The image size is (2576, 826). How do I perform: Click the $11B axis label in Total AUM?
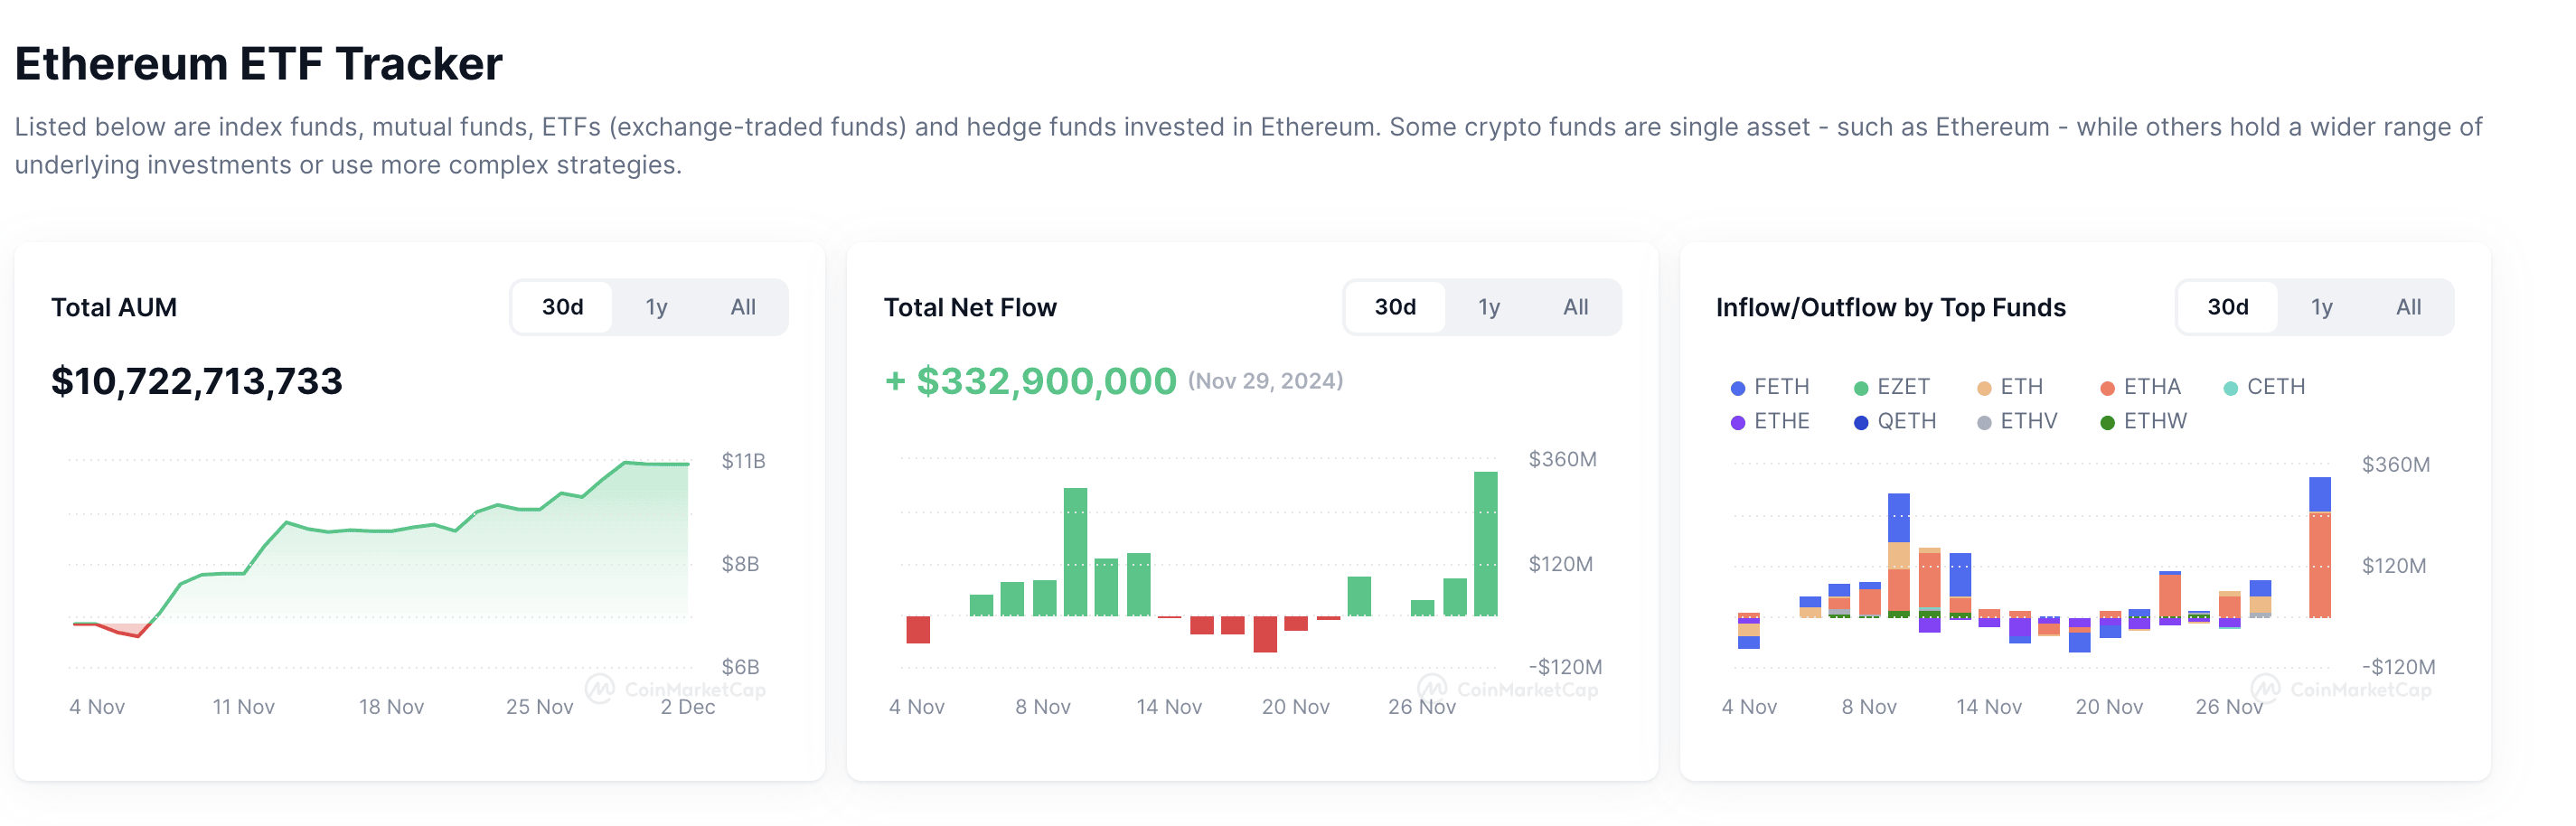click(x=744, y=461)
